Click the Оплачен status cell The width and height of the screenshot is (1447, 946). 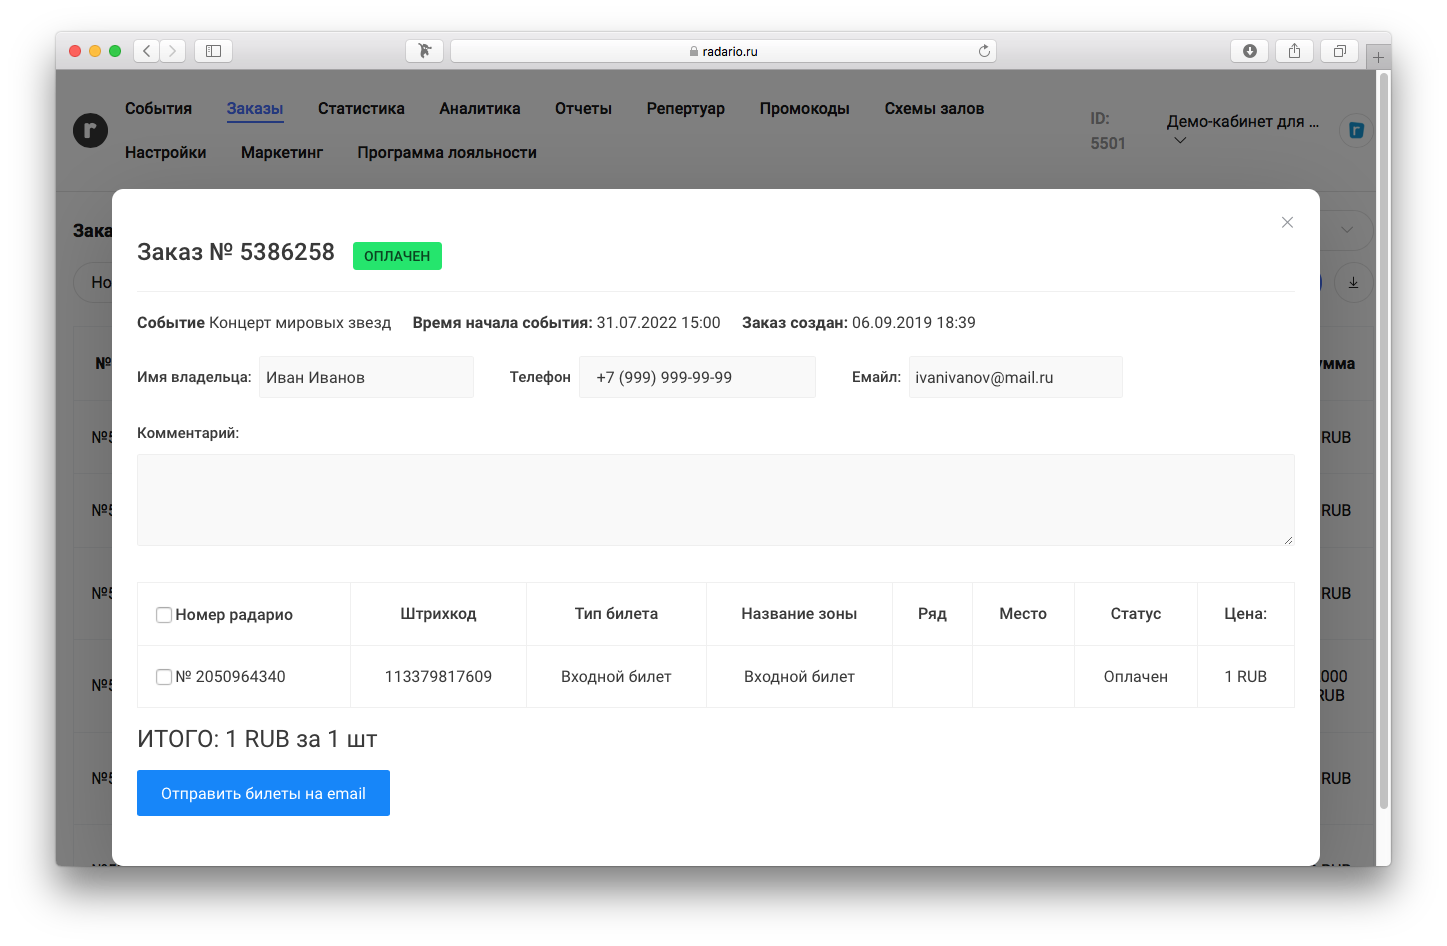[1136, 677]
